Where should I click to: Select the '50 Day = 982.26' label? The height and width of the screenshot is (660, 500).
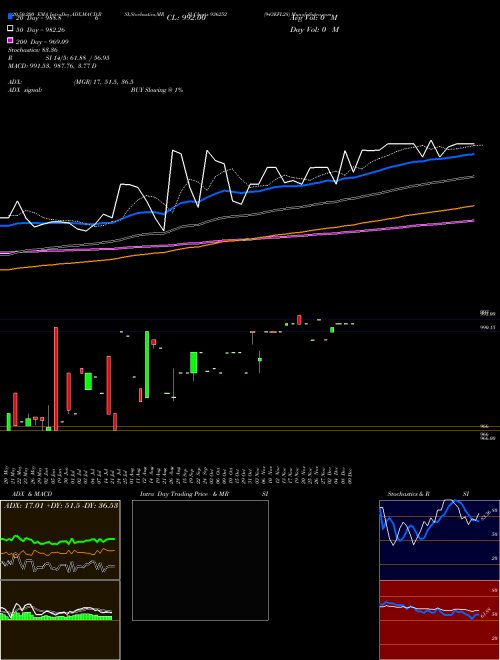(x=40, y=29)
